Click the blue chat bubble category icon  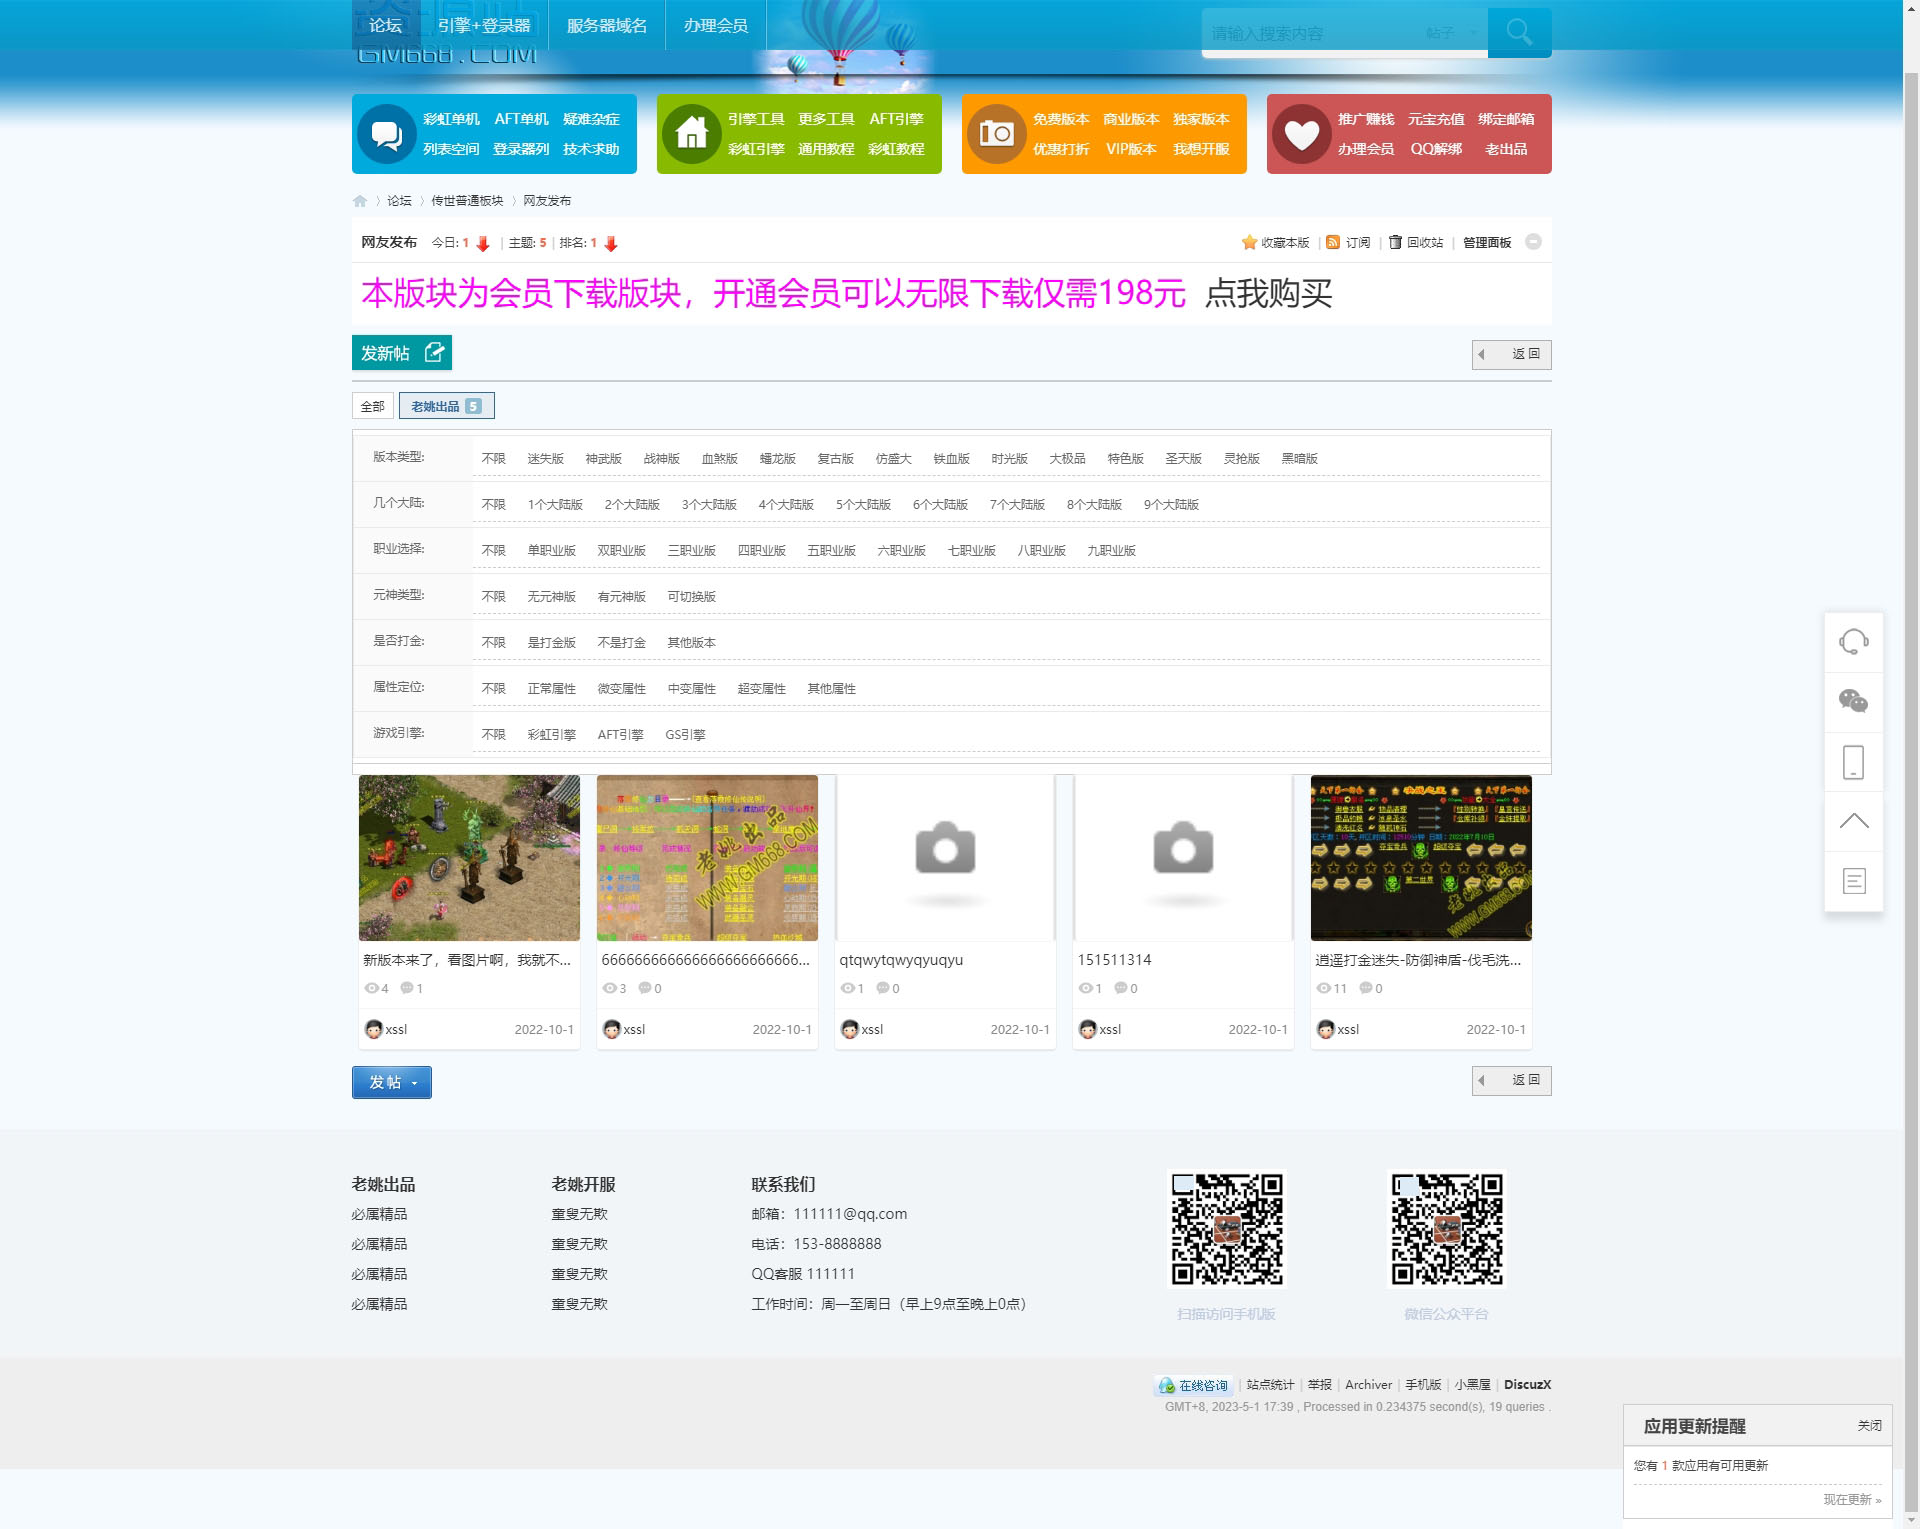tap(386, 134)
